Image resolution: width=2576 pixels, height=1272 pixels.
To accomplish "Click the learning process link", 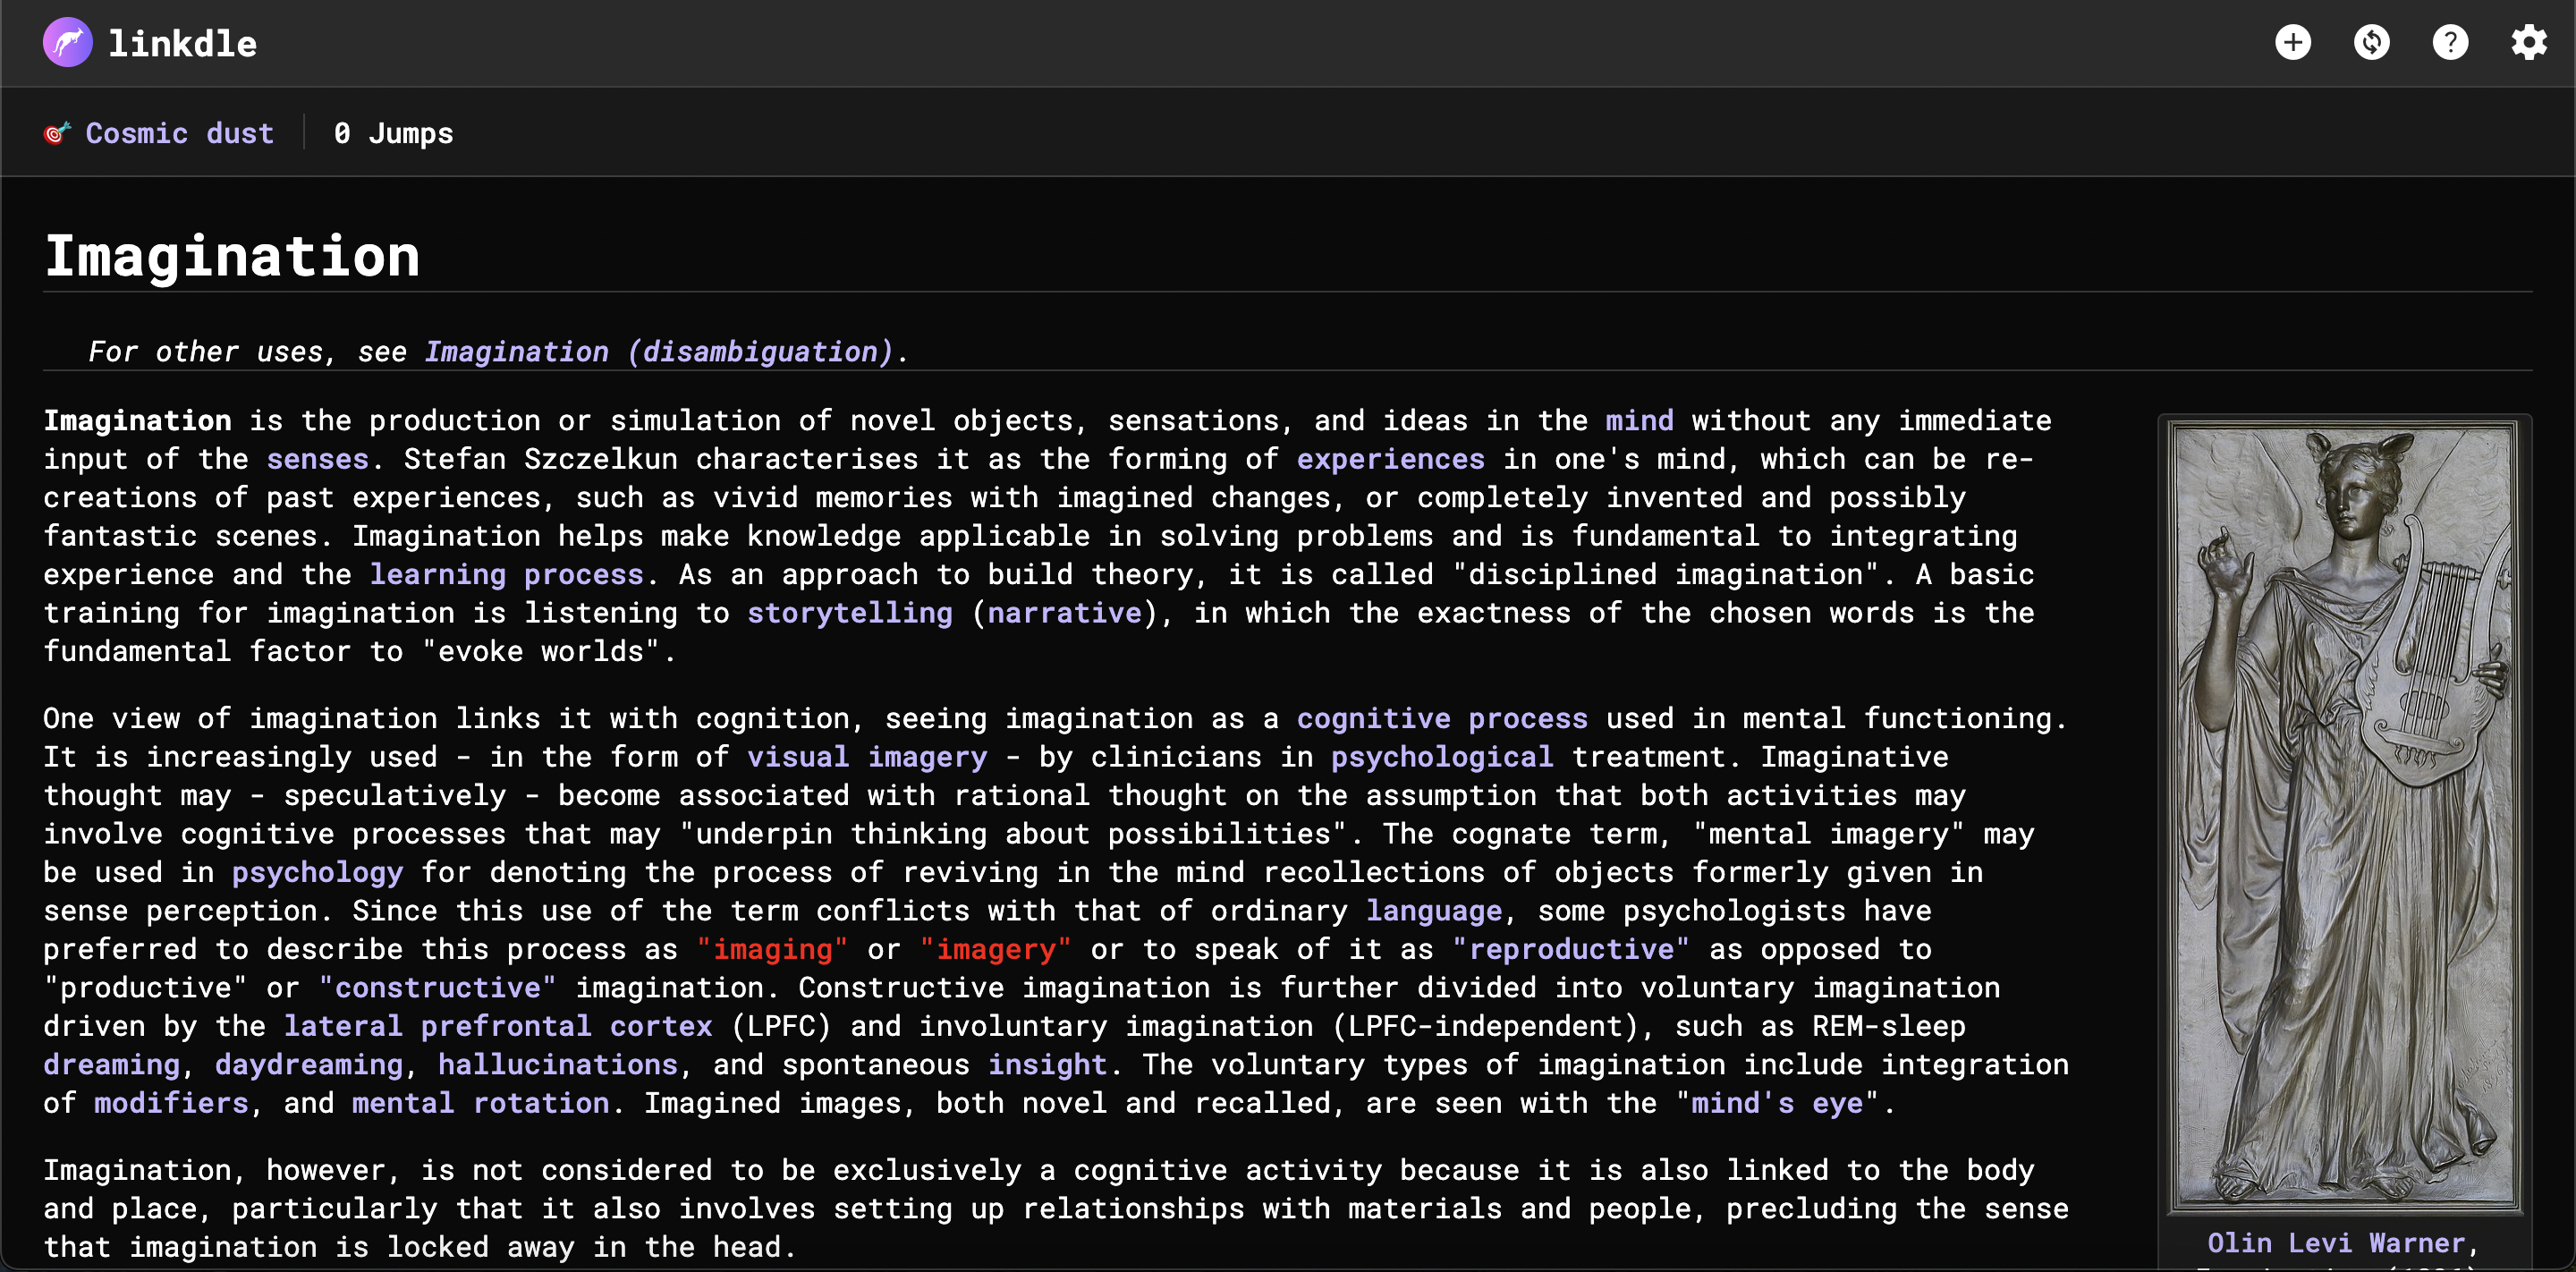I will (x=506, y=575).
